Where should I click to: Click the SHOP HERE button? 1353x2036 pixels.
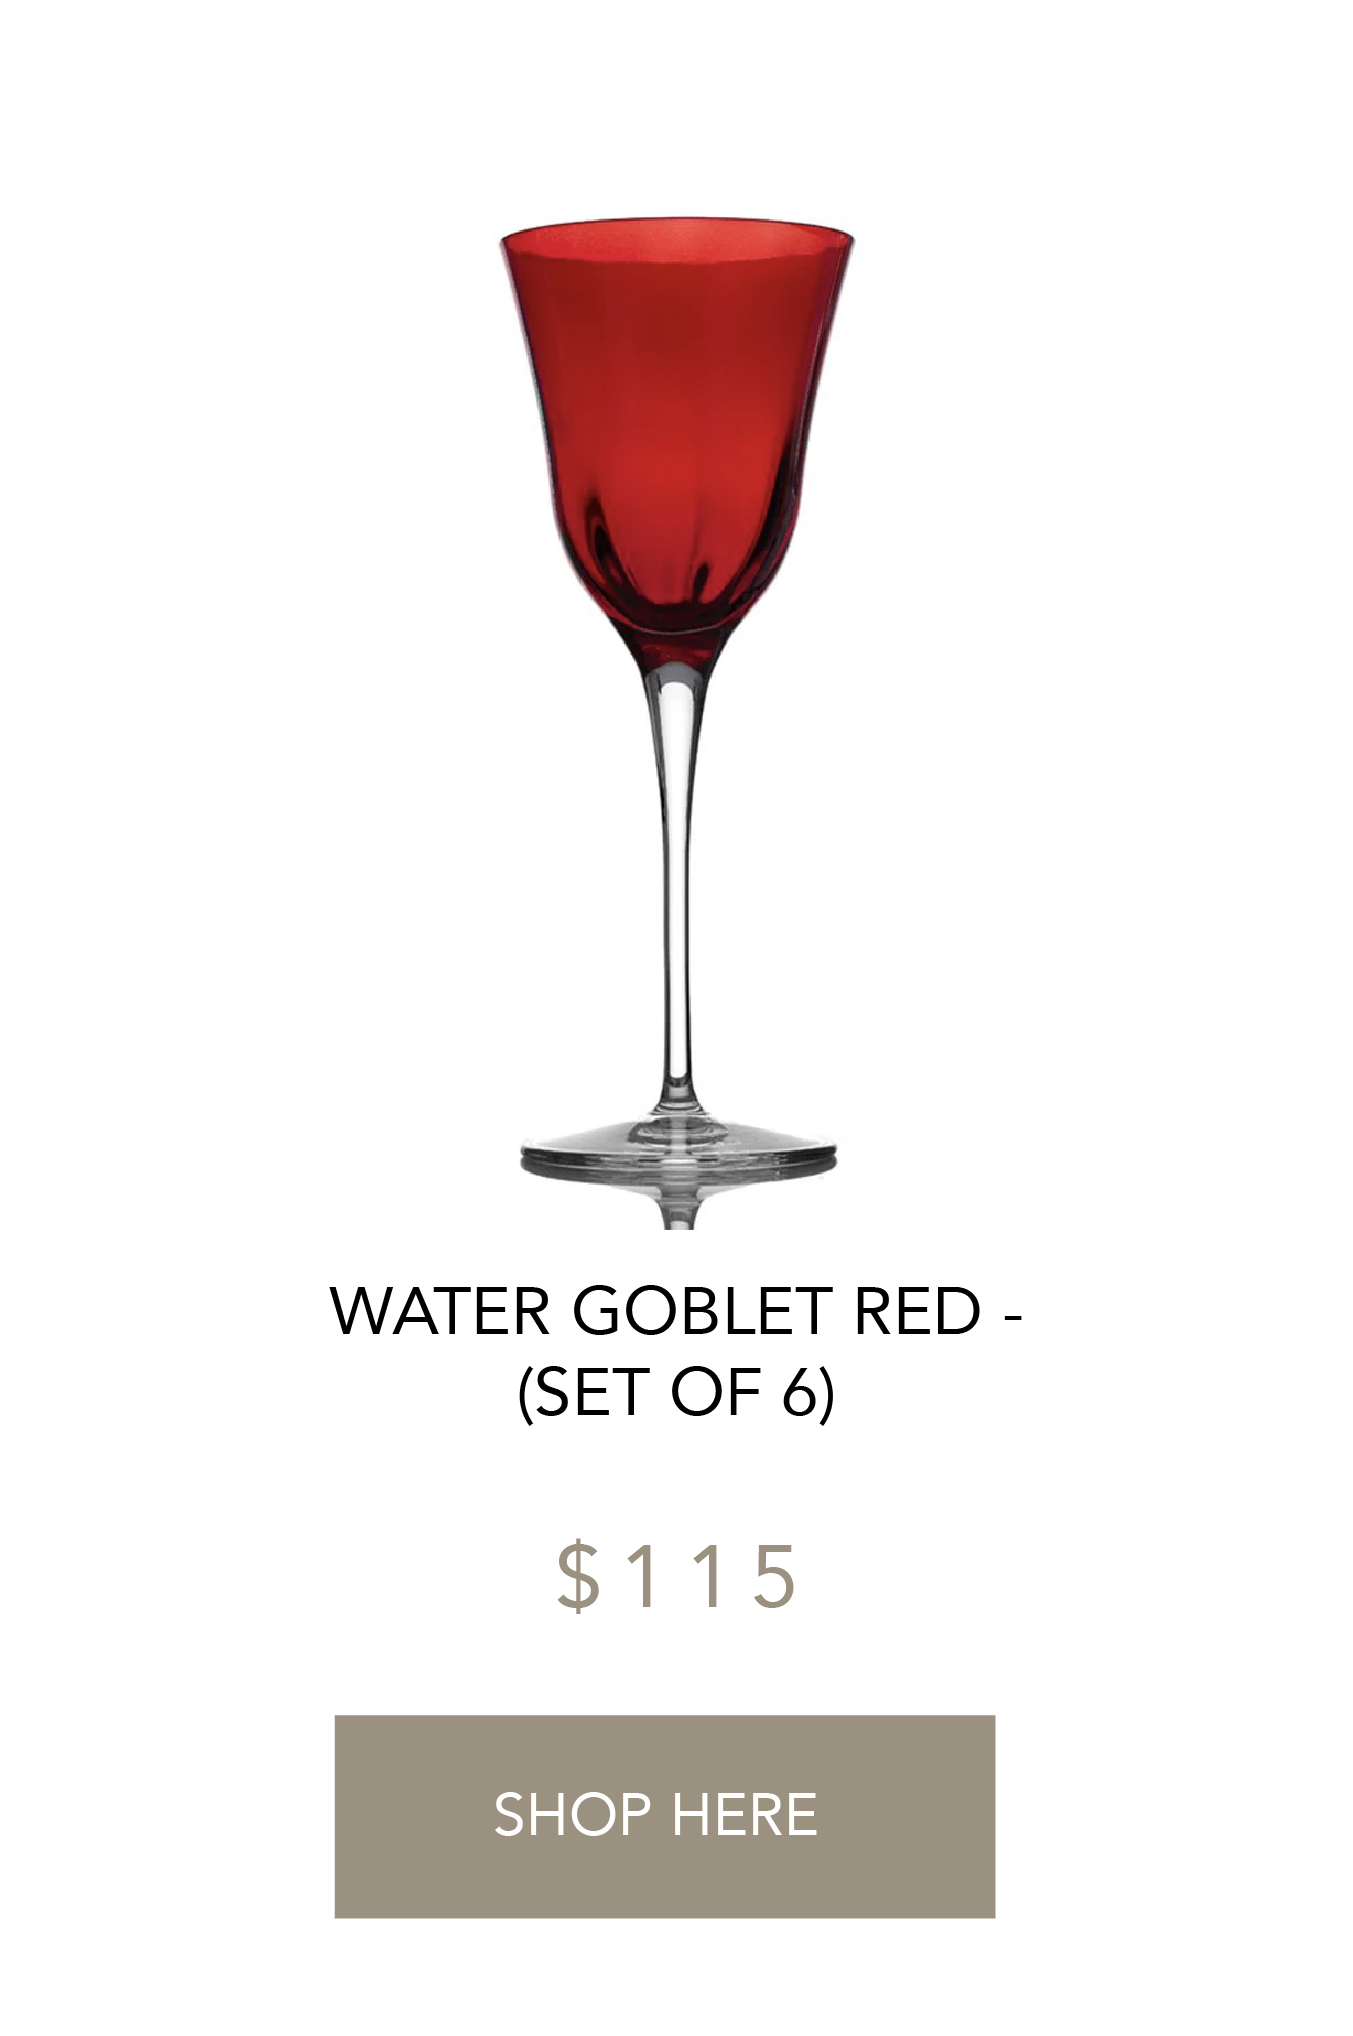coord(664,1816)
